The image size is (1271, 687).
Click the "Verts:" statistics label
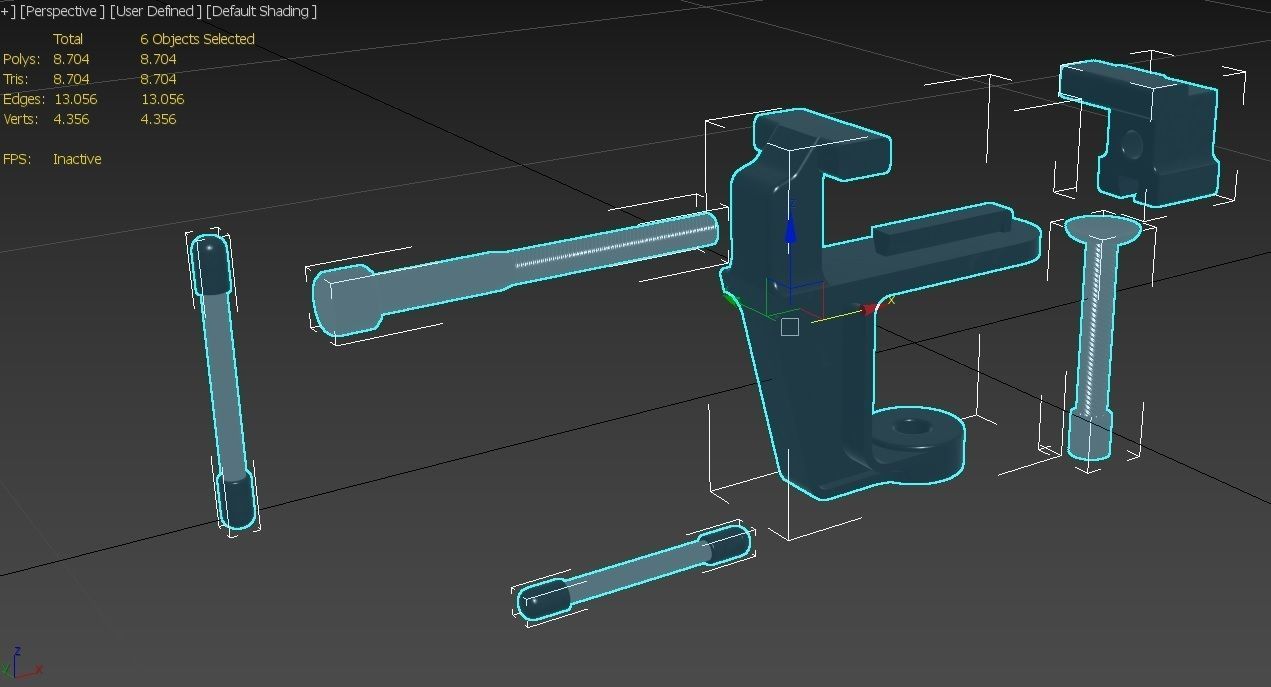21,119
